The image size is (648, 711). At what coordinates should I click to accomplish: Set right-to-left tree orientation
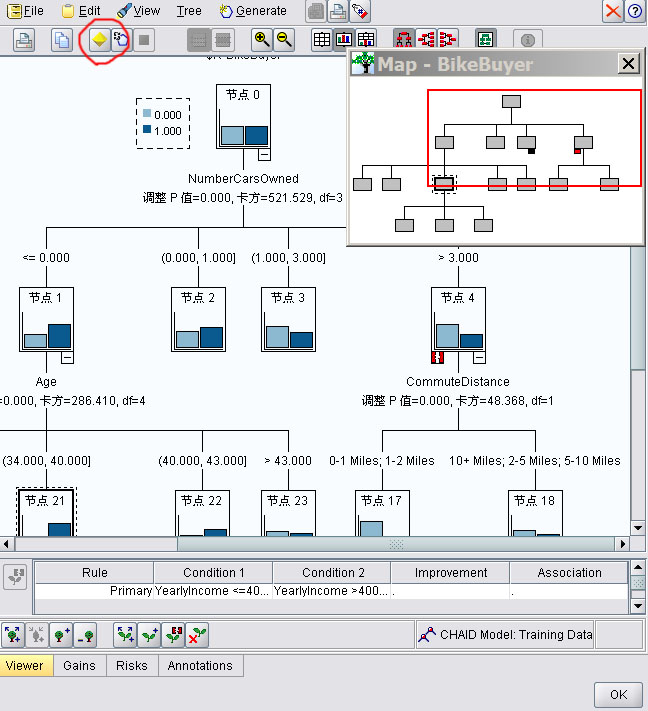448,40
